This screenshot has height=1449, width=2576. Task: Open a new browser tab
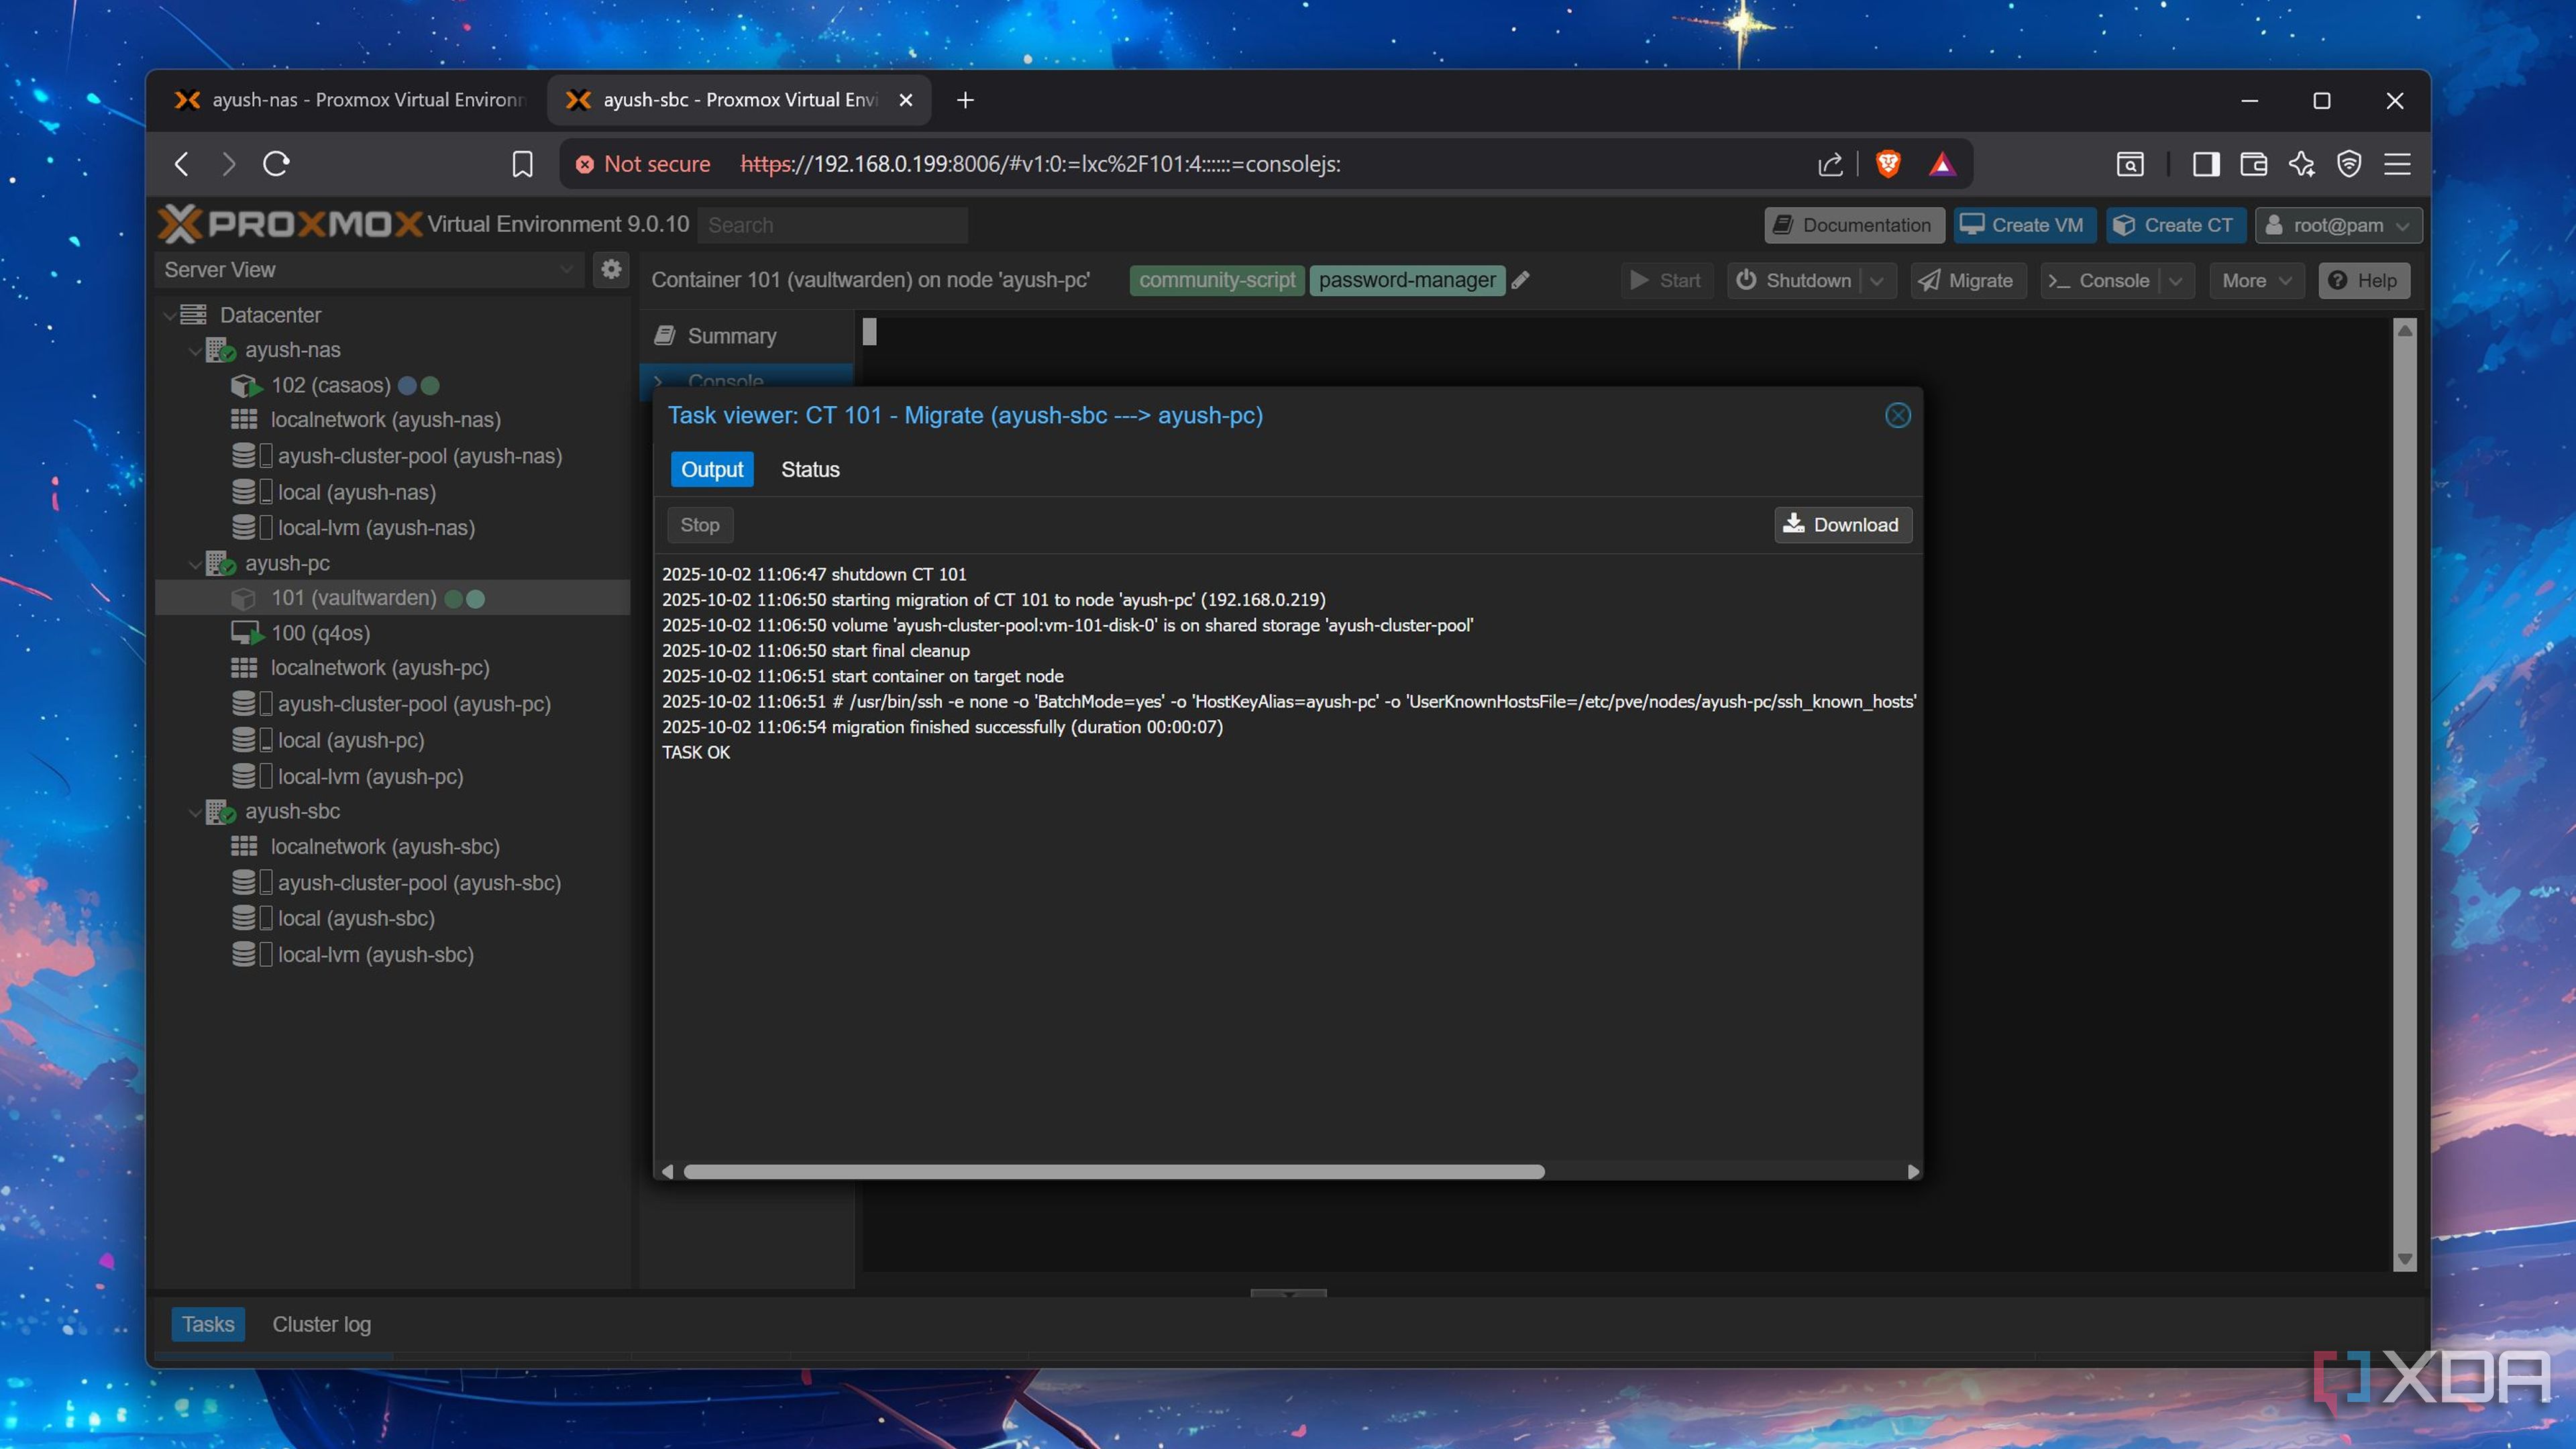point(965,100)
